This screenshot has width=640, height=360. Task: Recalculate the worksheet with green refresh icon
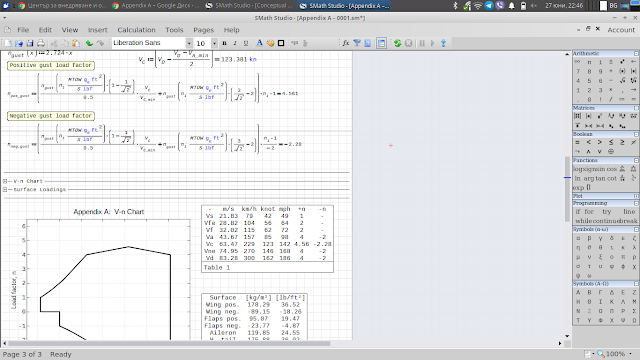click(x=398, y=43)
